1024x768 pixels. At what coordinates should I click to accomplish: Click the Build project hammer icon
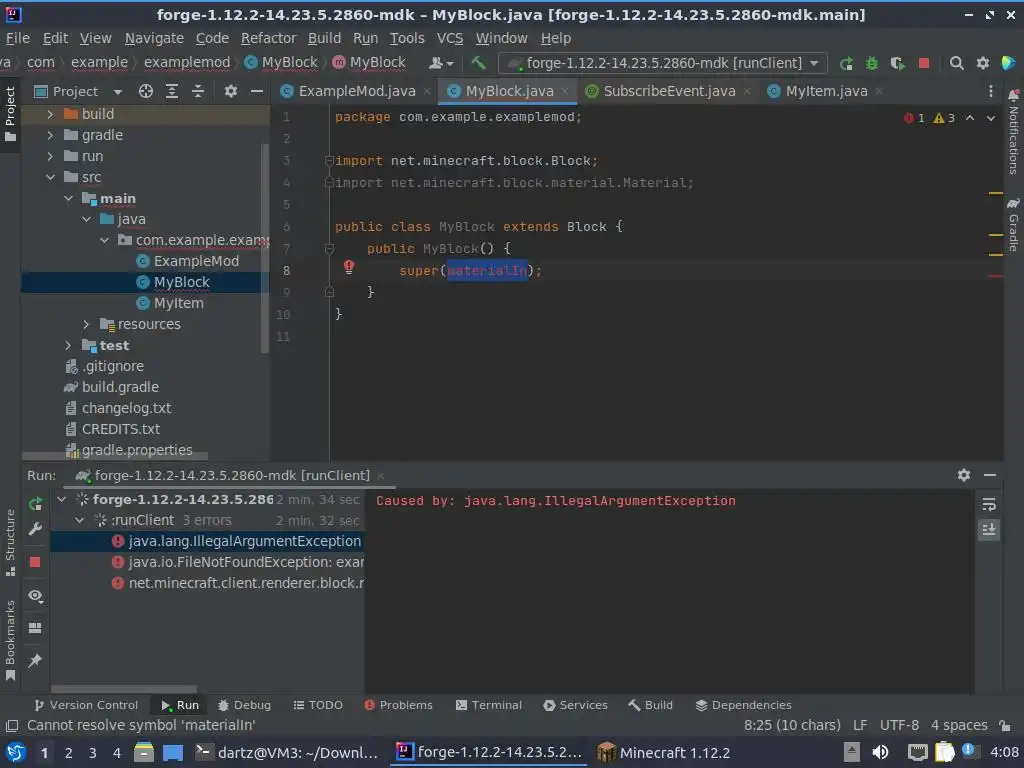(x=478, y=63)
